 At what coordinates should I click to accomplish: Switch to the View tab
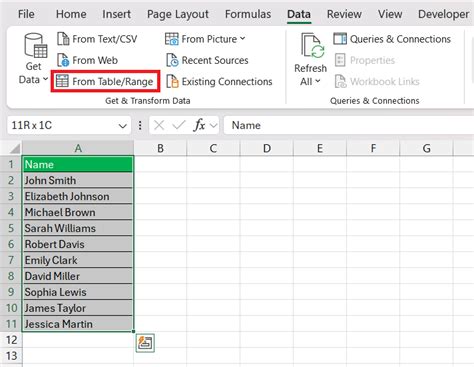390,14
